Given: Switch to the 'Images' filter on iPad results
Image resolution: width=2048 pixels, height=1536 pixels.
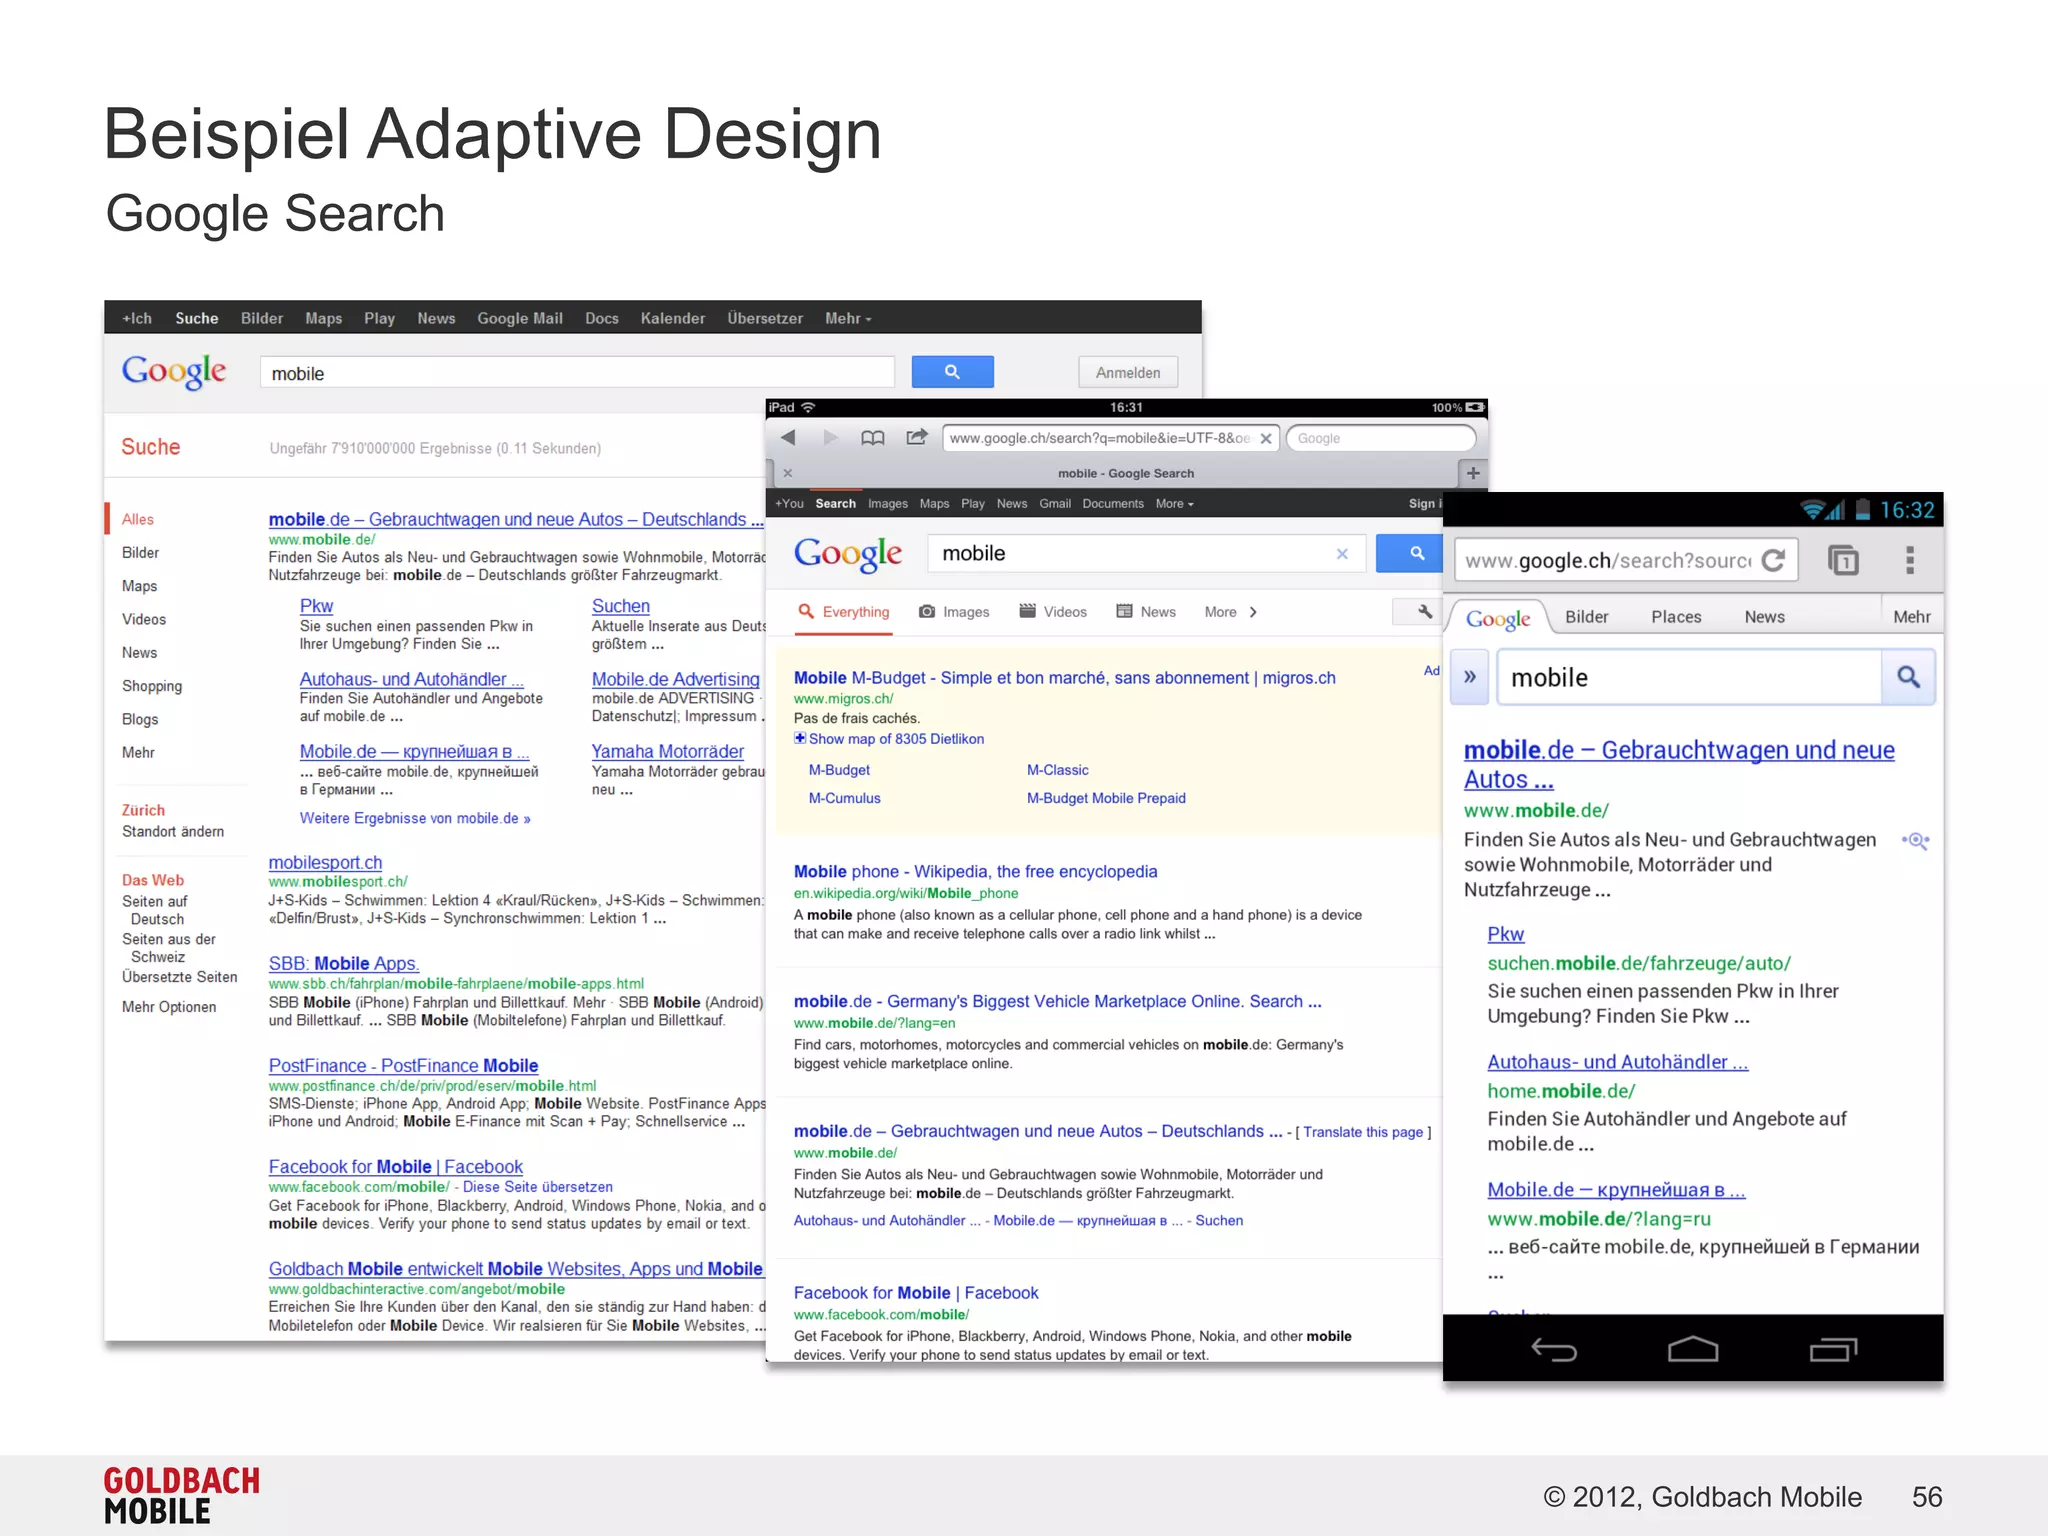Looking at the screenshot, I should tap(954, 612).
